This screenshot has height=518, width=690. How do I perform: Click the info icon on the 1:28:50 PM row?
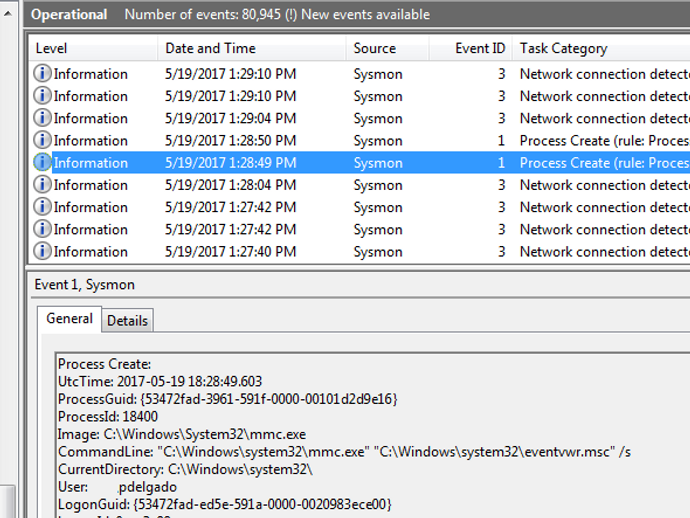(x=42, y=141)
